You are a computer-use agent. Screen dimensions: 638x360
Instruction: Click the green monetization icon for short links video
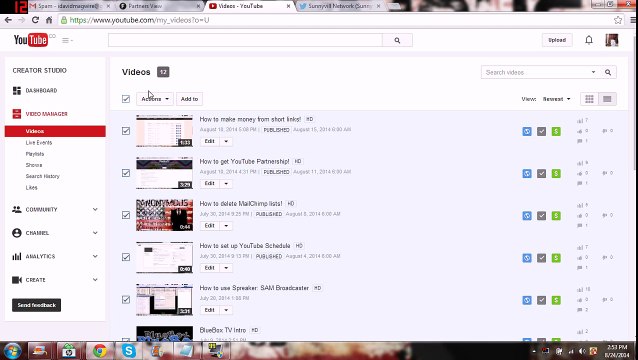[x=556, y=131]
